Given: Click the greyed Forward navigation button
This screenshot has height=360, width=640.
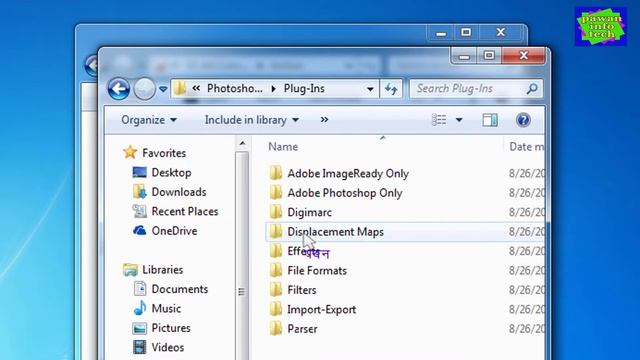Looking at the screenshot, I should point(144,89).
